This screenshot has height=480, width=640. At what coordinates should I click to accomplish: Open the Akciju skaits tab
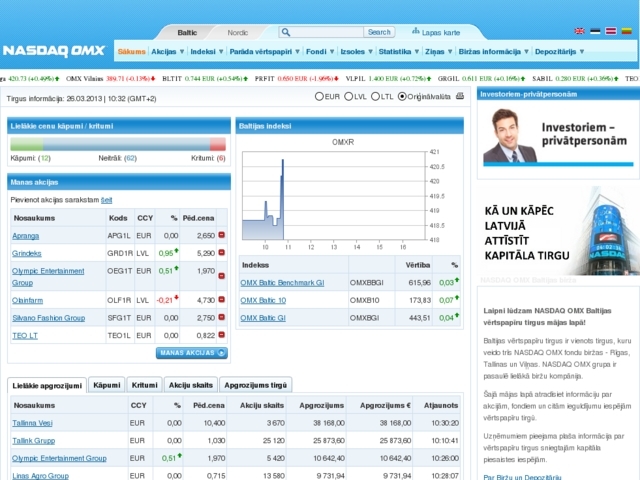[190, 385]
